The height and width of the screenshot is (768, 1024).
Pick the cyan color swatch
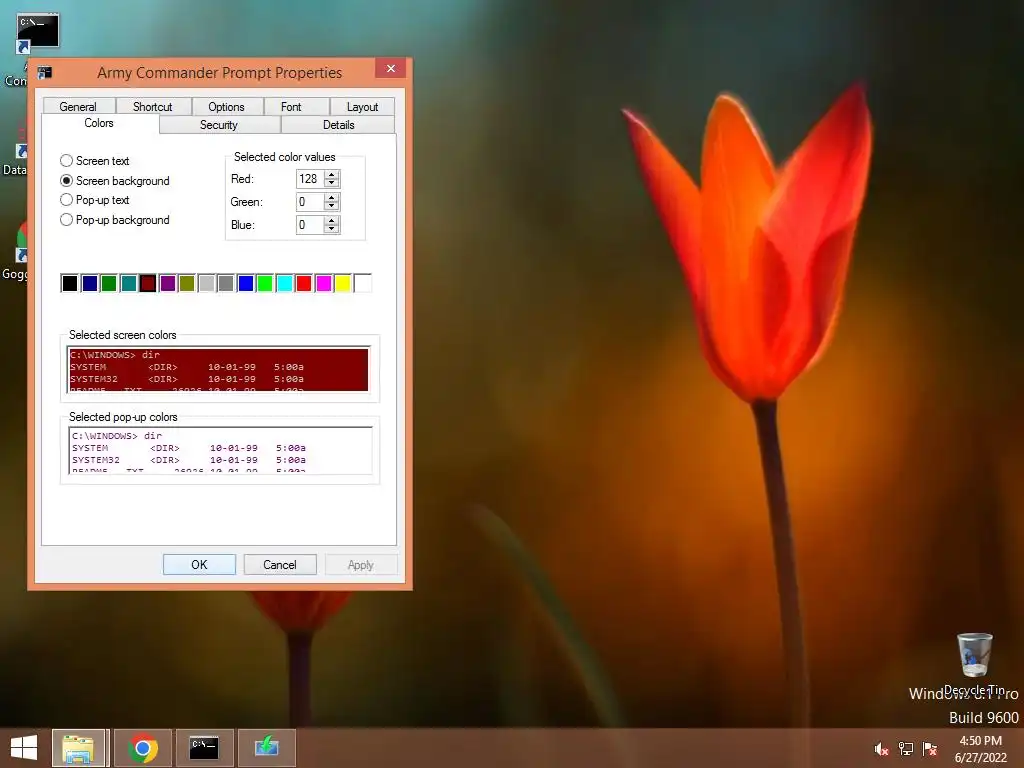pos(285,283)
